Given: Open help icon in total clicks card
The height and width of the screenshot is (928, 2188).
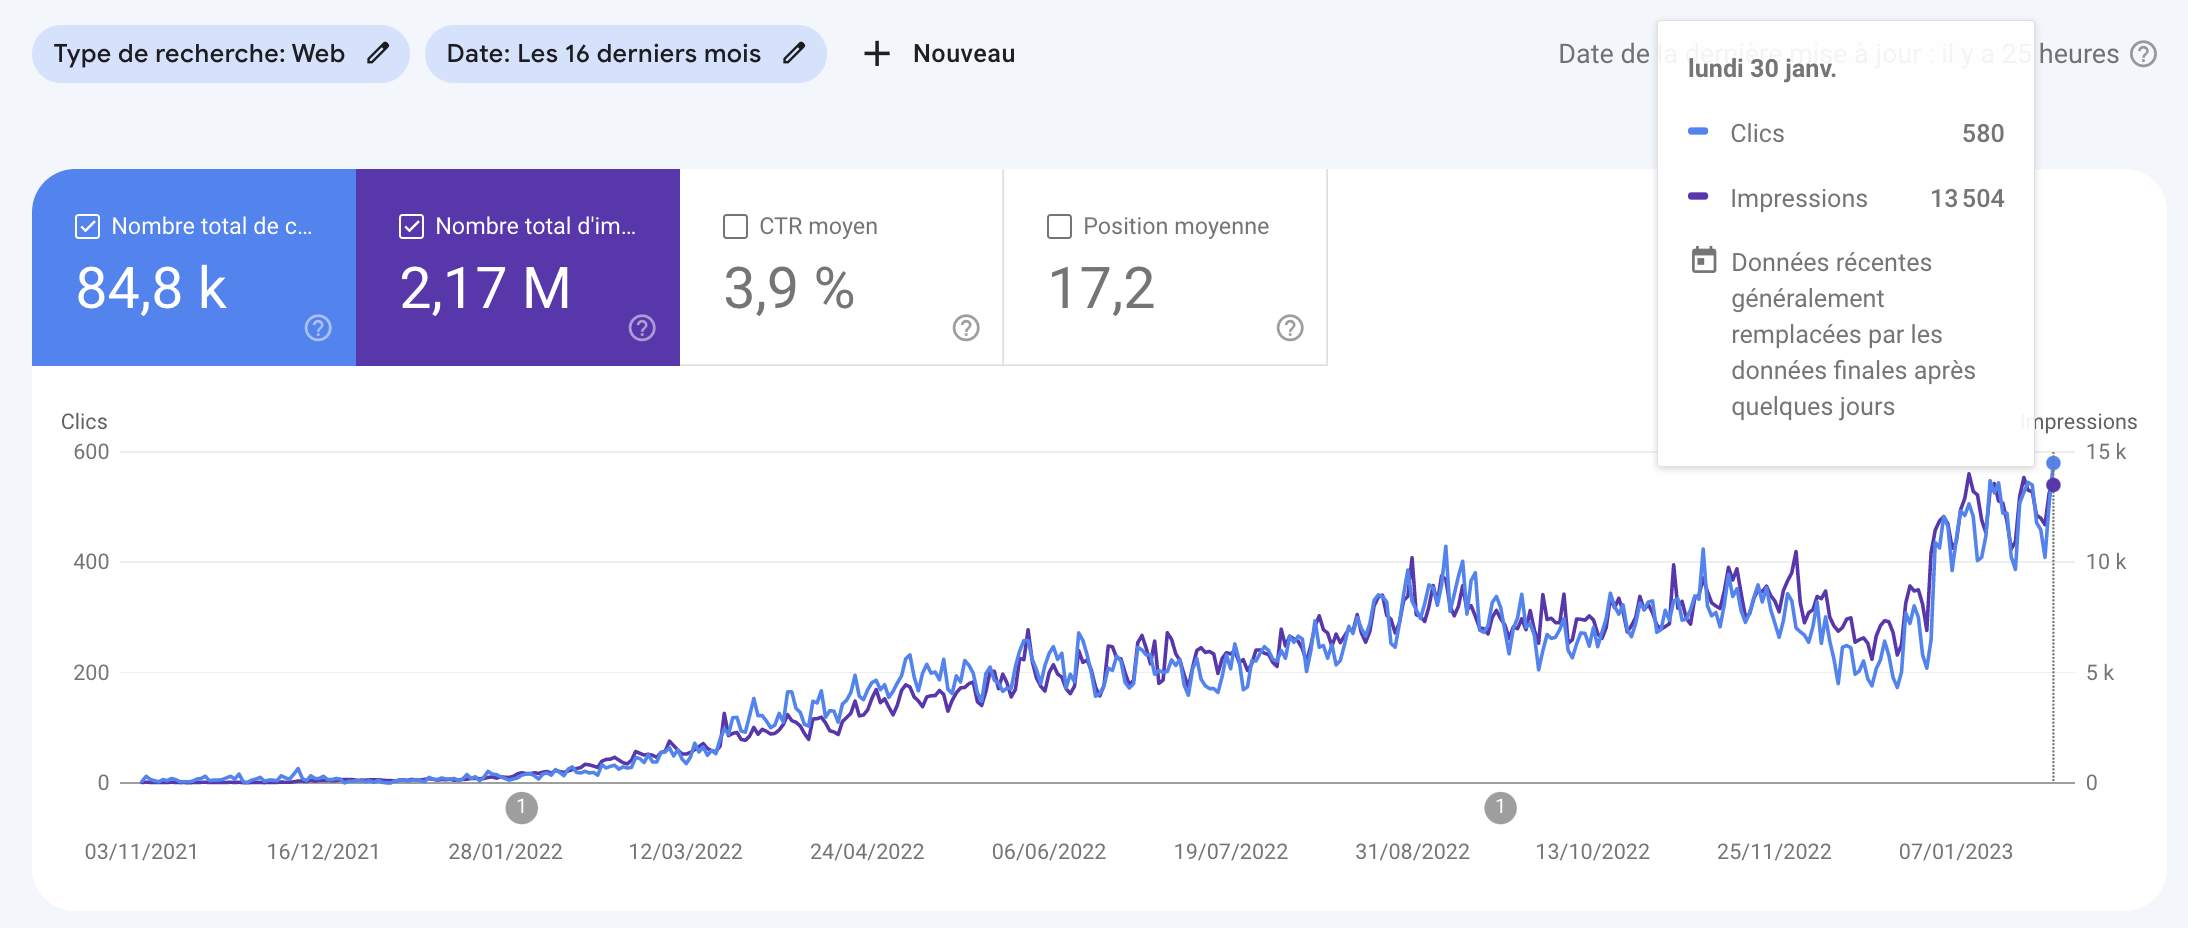Looking at the screenshot, I should click(318, 328).
